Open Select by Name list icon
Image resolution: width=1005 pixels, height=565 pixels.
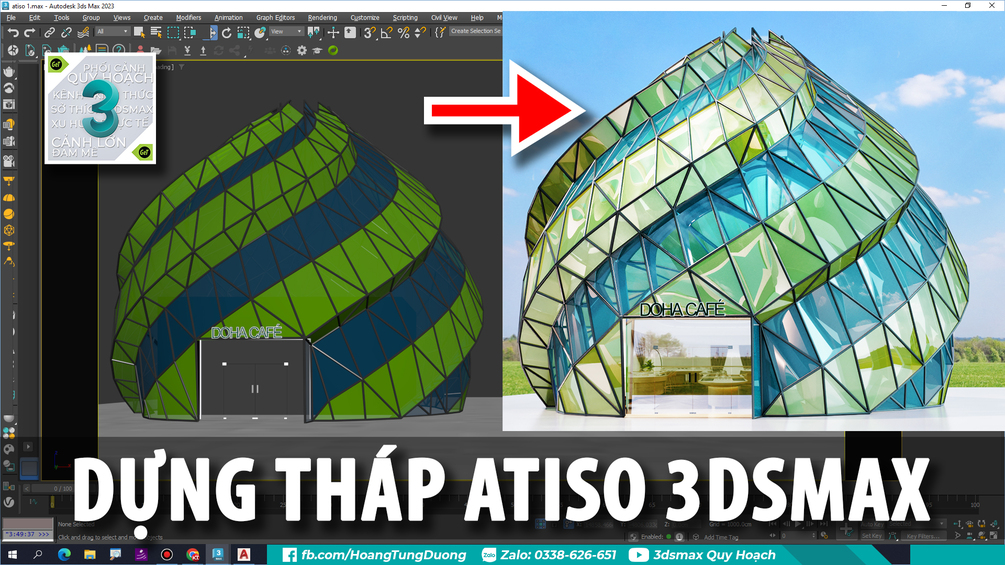(156, 32)
